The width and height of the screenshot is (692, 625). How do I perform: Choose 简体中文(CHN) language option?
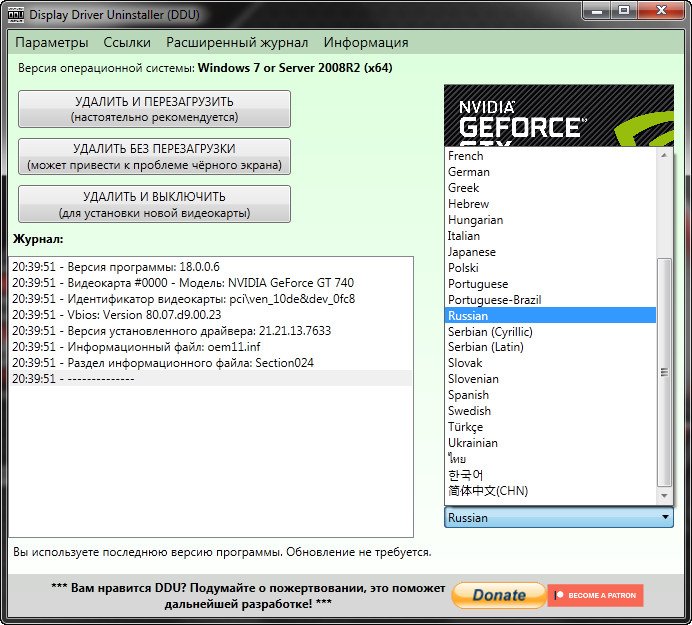point(488,491)
